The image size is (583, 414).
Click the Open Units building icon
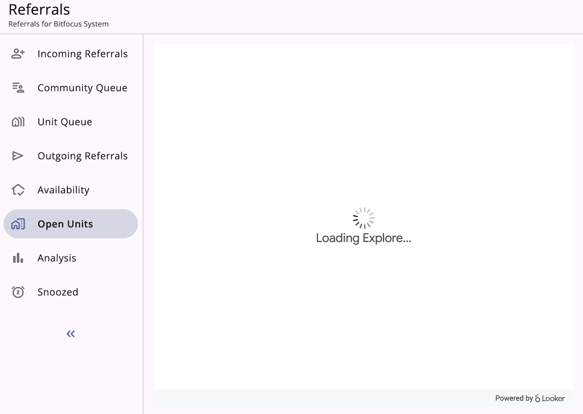(18, 224)
